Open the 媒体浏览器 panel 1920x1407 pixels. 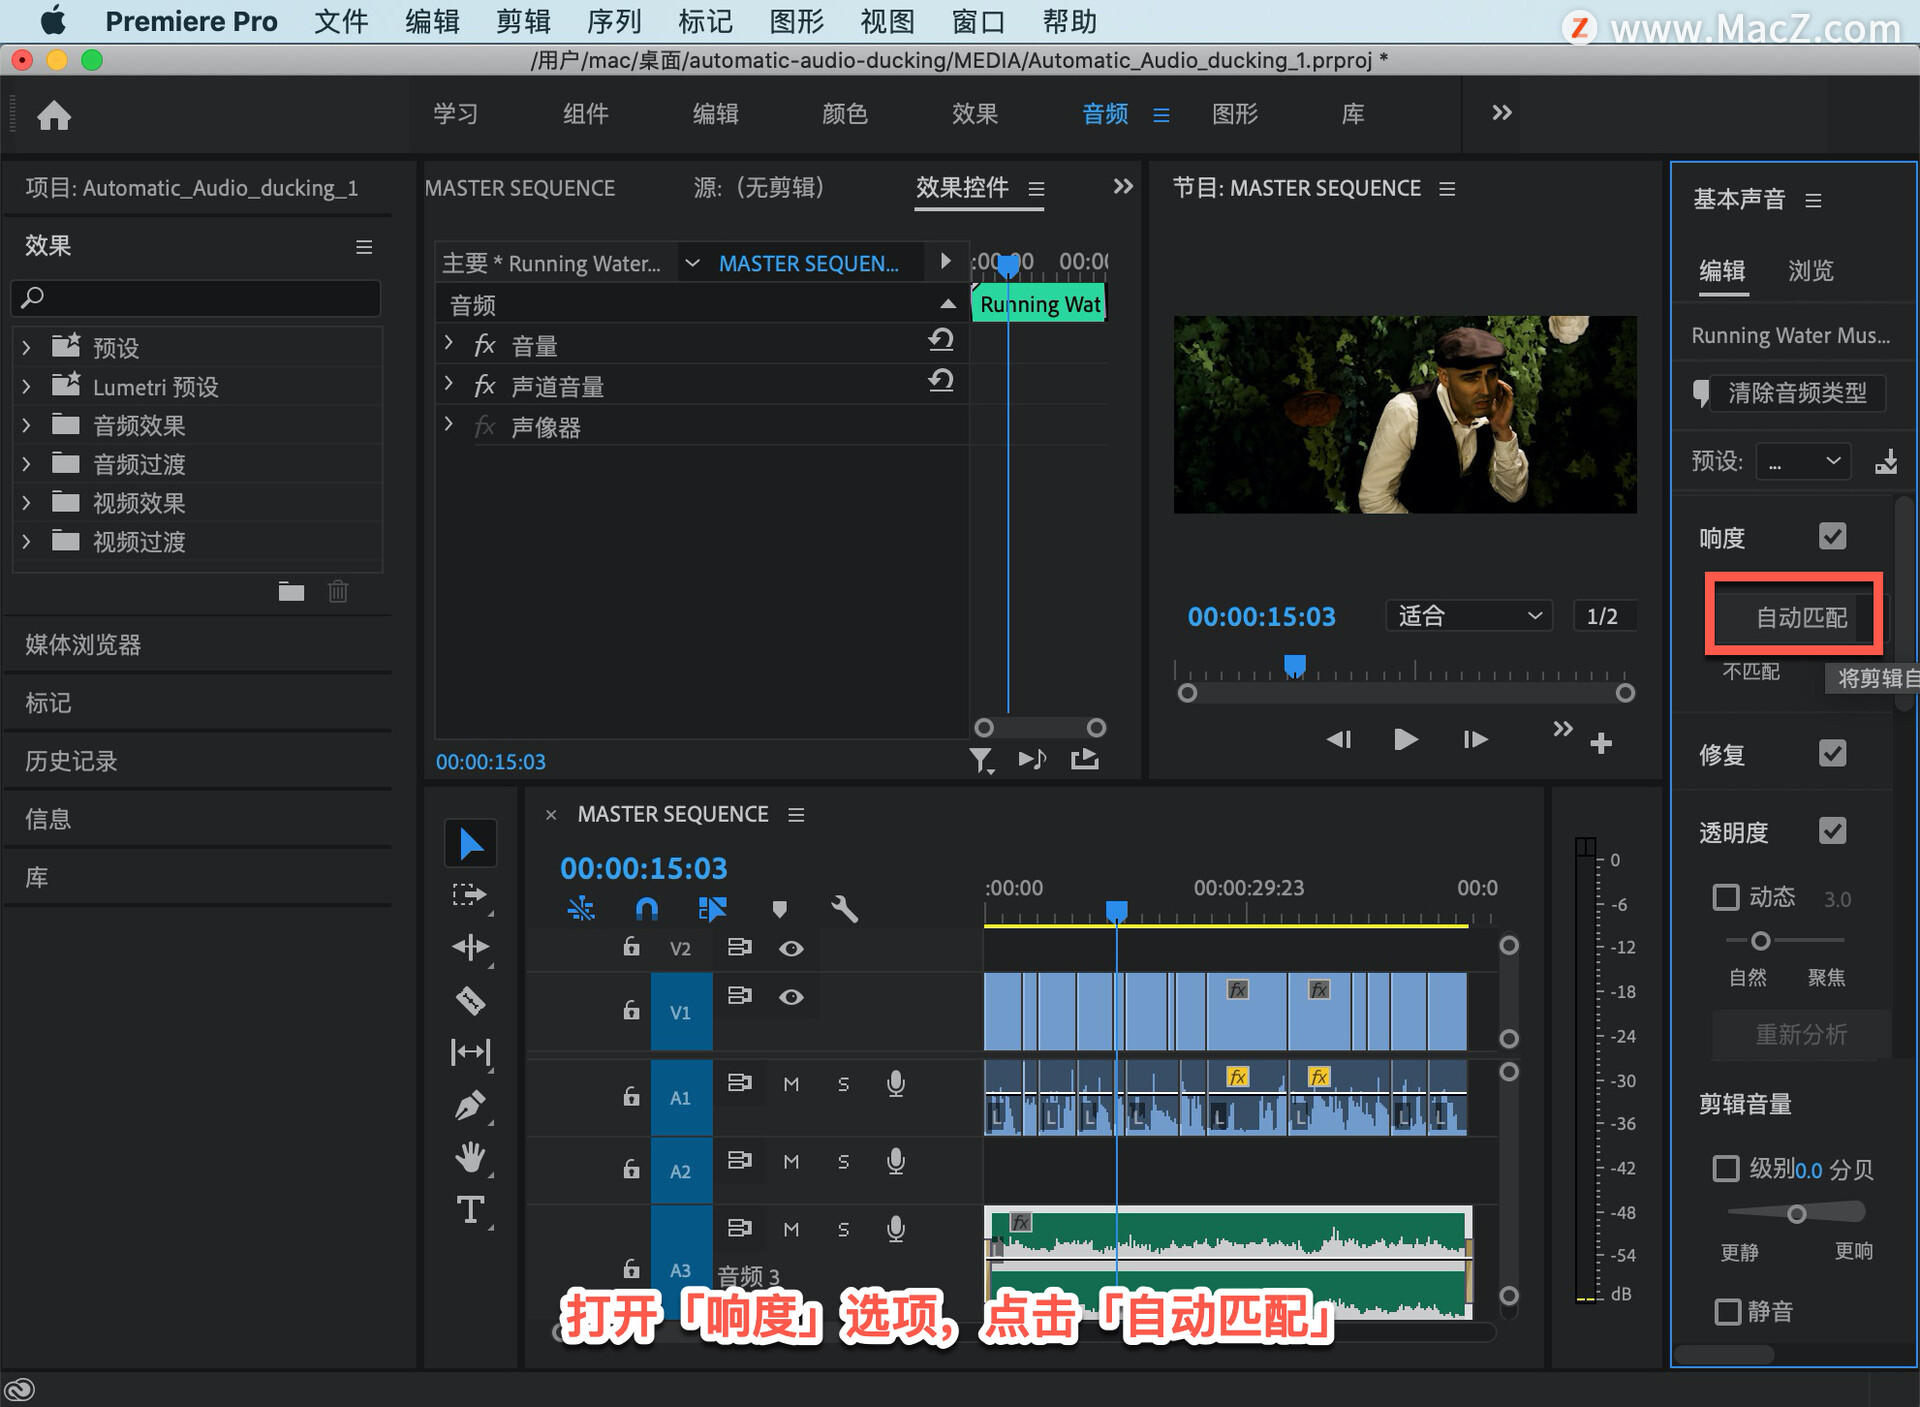coord(84,645)
